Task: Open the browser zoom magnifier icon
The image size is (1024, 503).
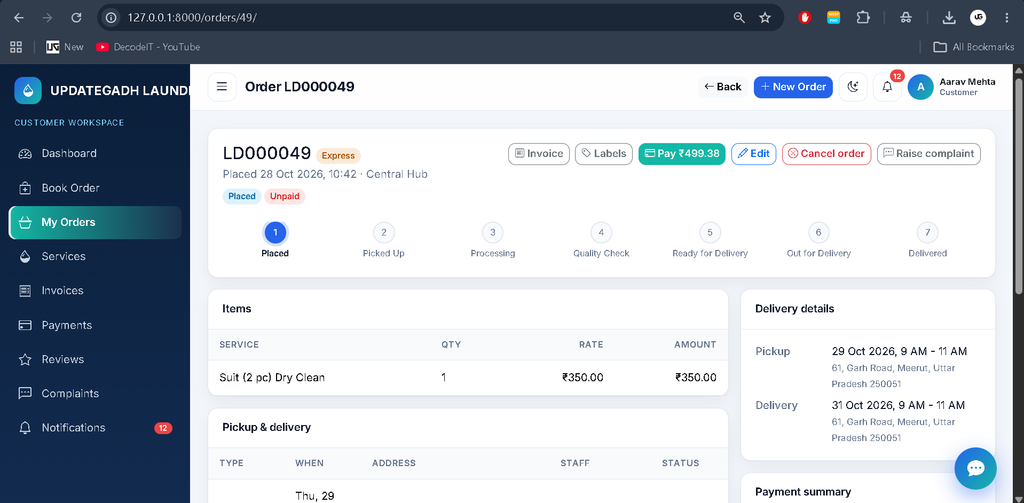Action: 739,18
